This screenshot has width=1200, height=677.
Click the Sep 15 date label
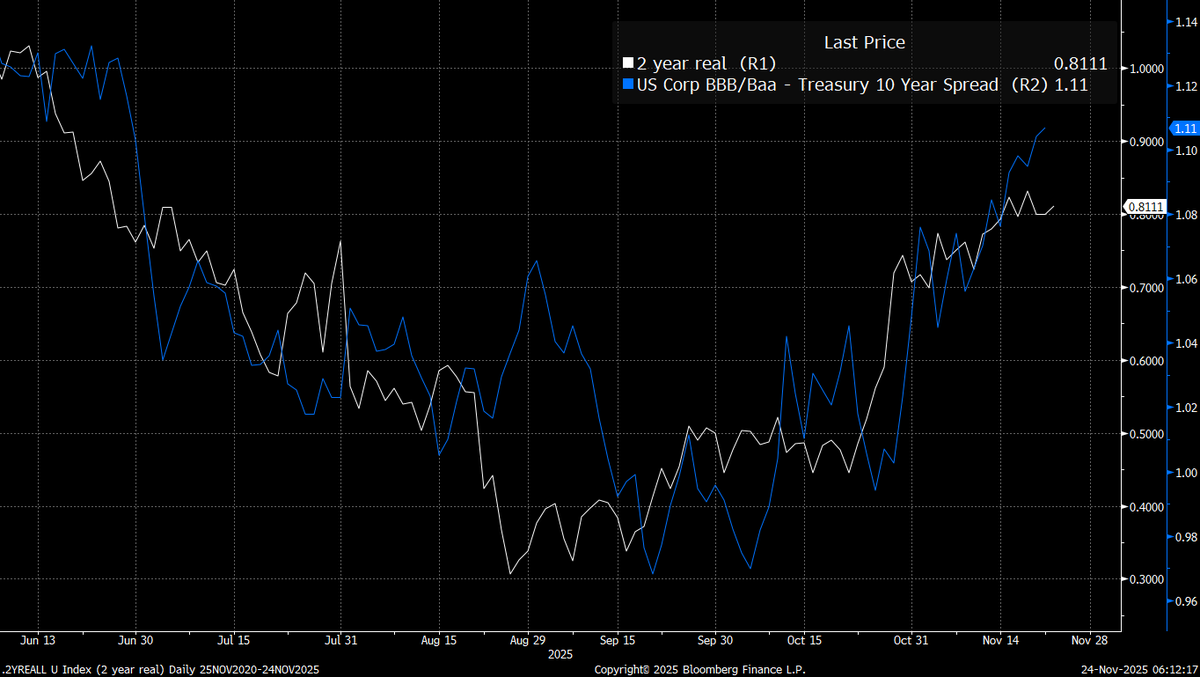point(617,641)
